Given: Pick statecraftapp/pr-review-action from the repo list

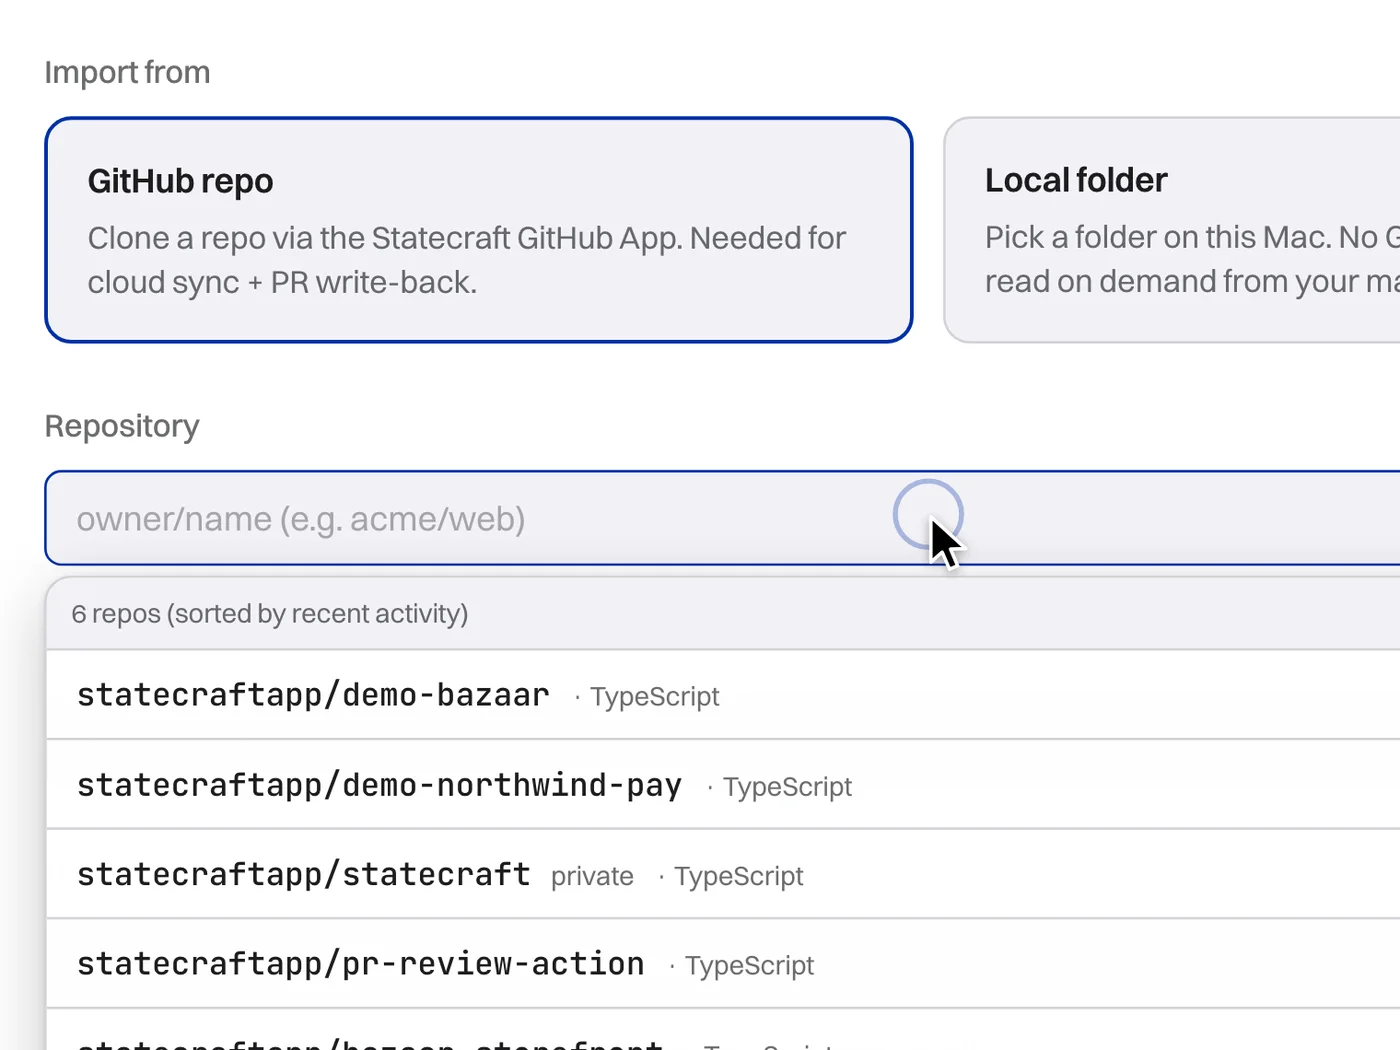Looking at the screenshot, I should 723,964.
